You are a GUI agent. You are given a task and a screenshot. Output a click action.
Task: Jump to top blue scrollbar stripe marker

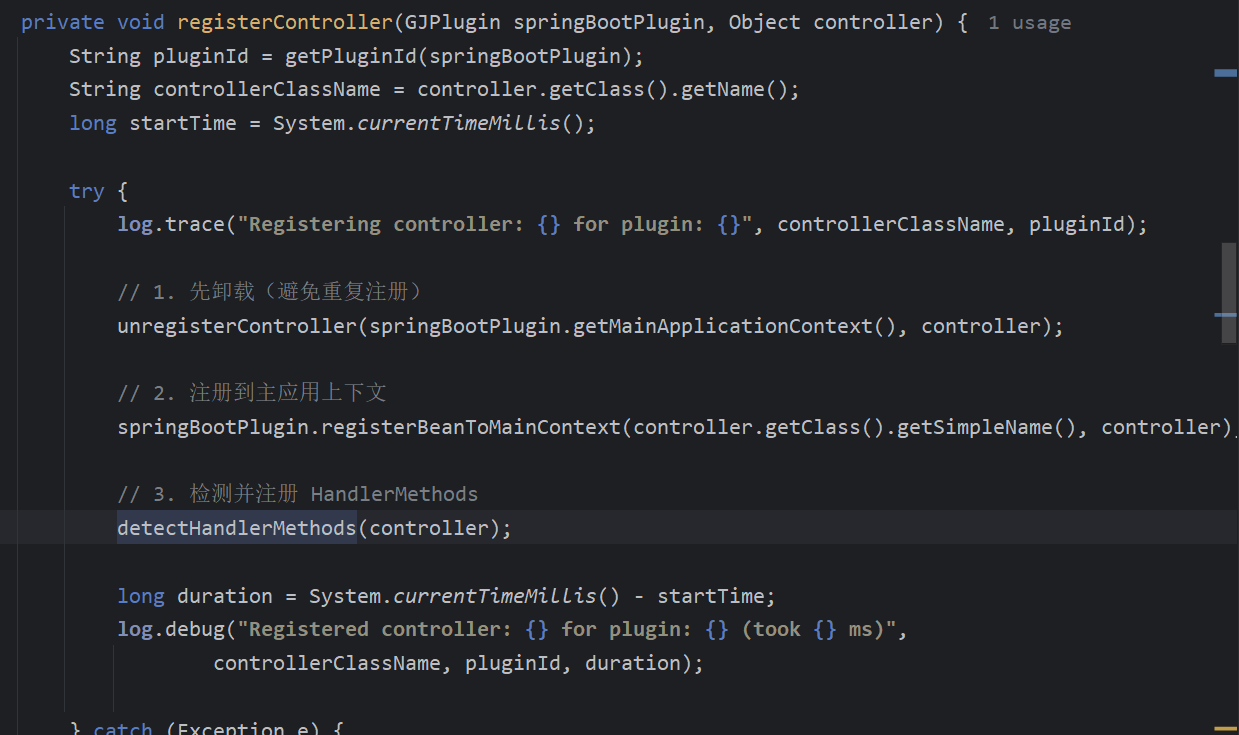(1226, 73)
